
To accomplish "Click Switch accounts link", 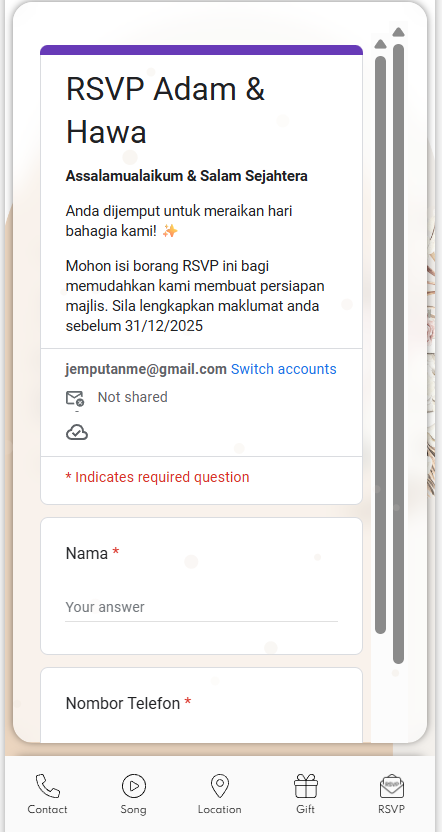I will point(283,369).
